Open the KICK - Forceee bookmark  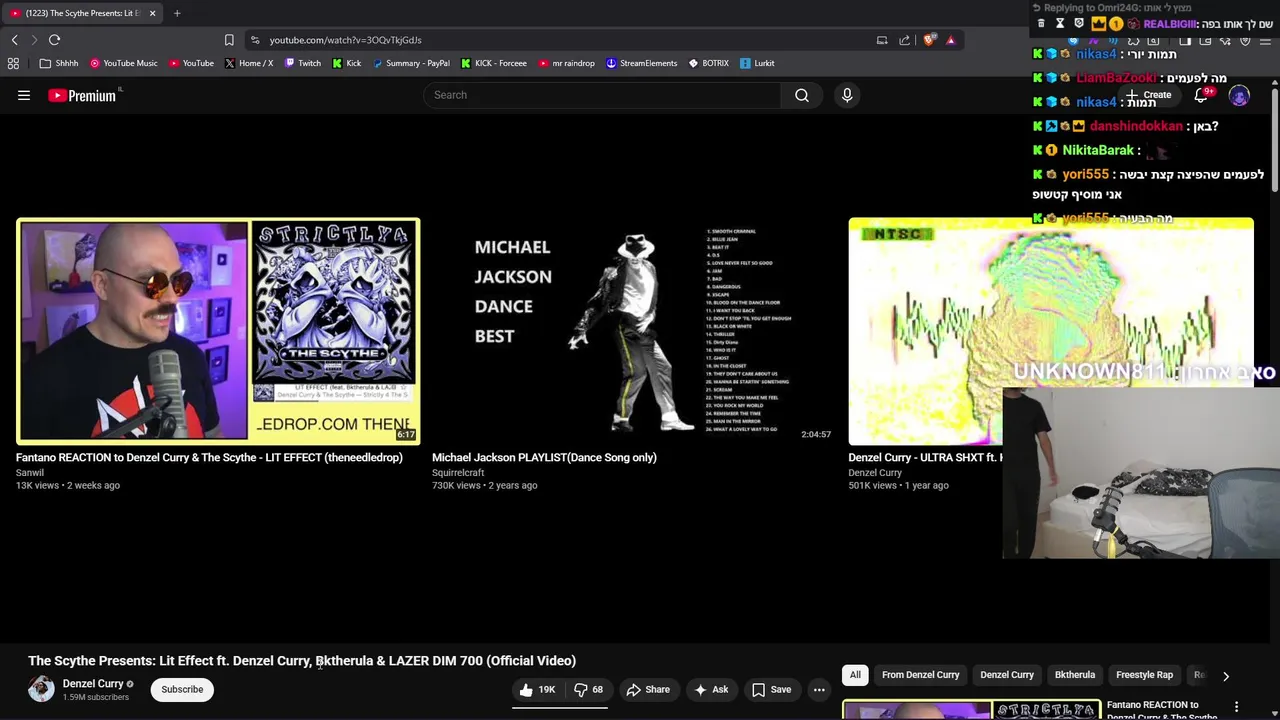pos(494,63)
